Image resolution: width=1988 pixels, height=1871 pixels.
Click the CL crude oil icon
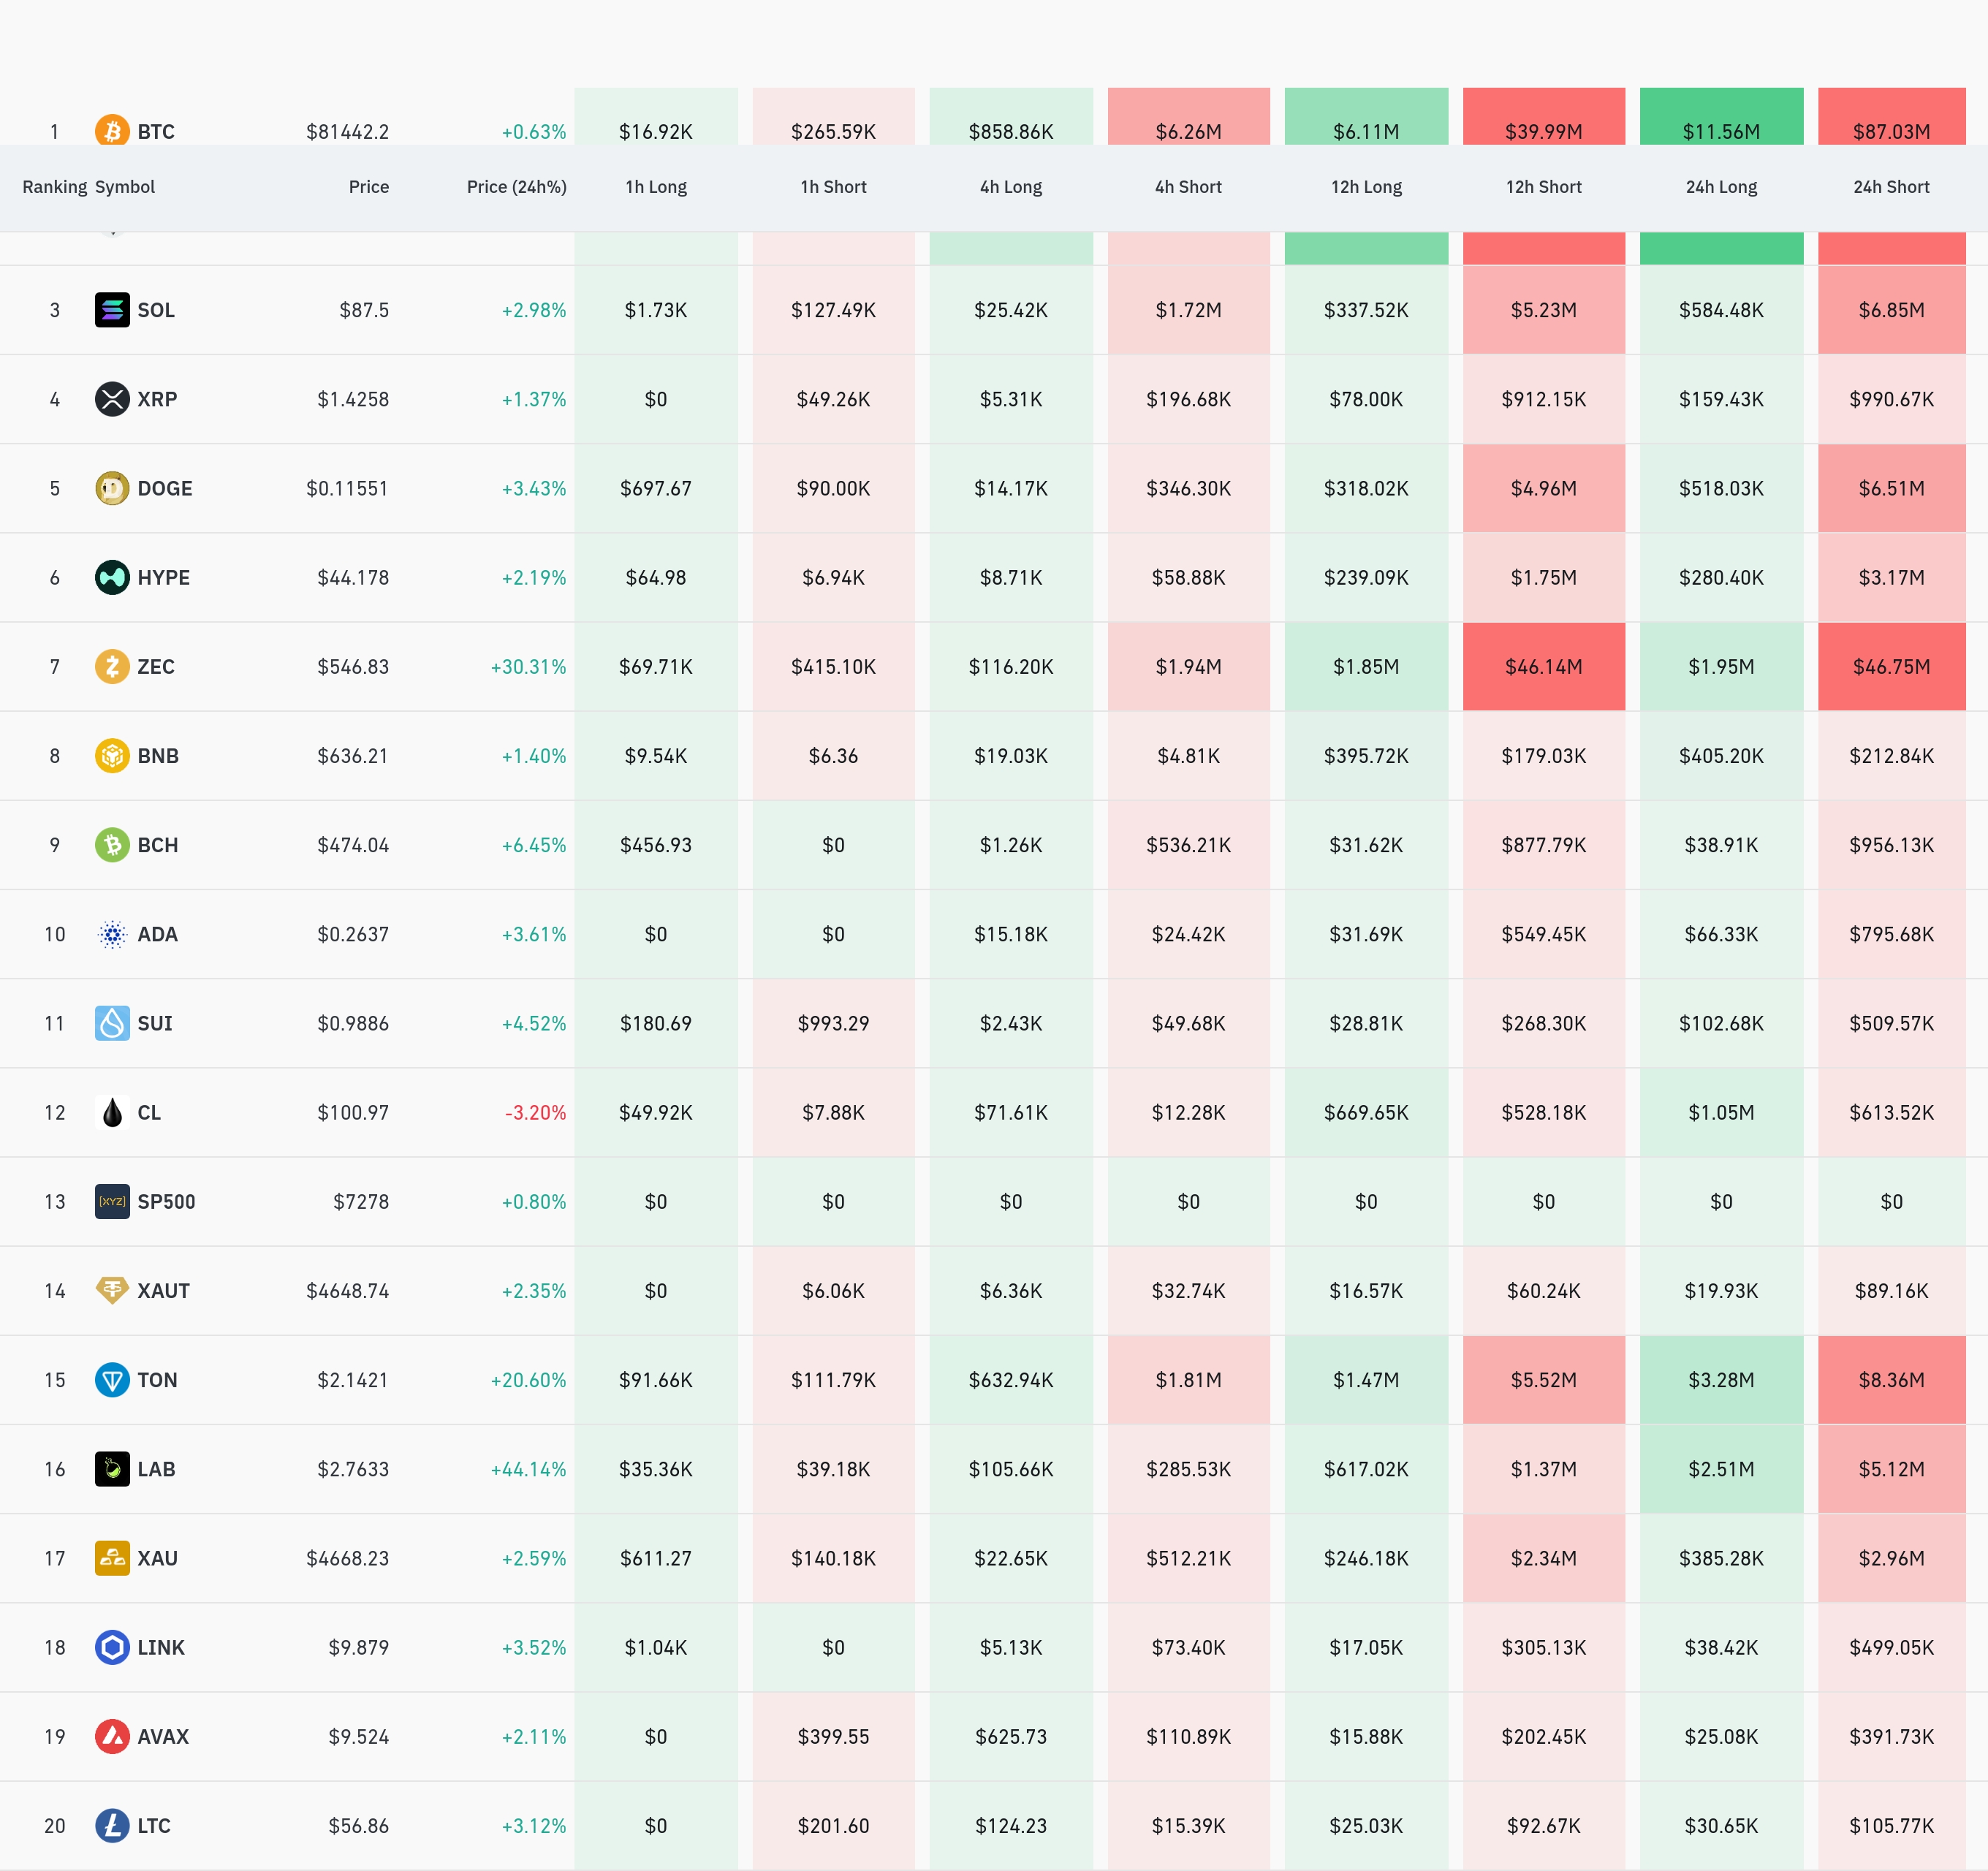[112, 1112]
